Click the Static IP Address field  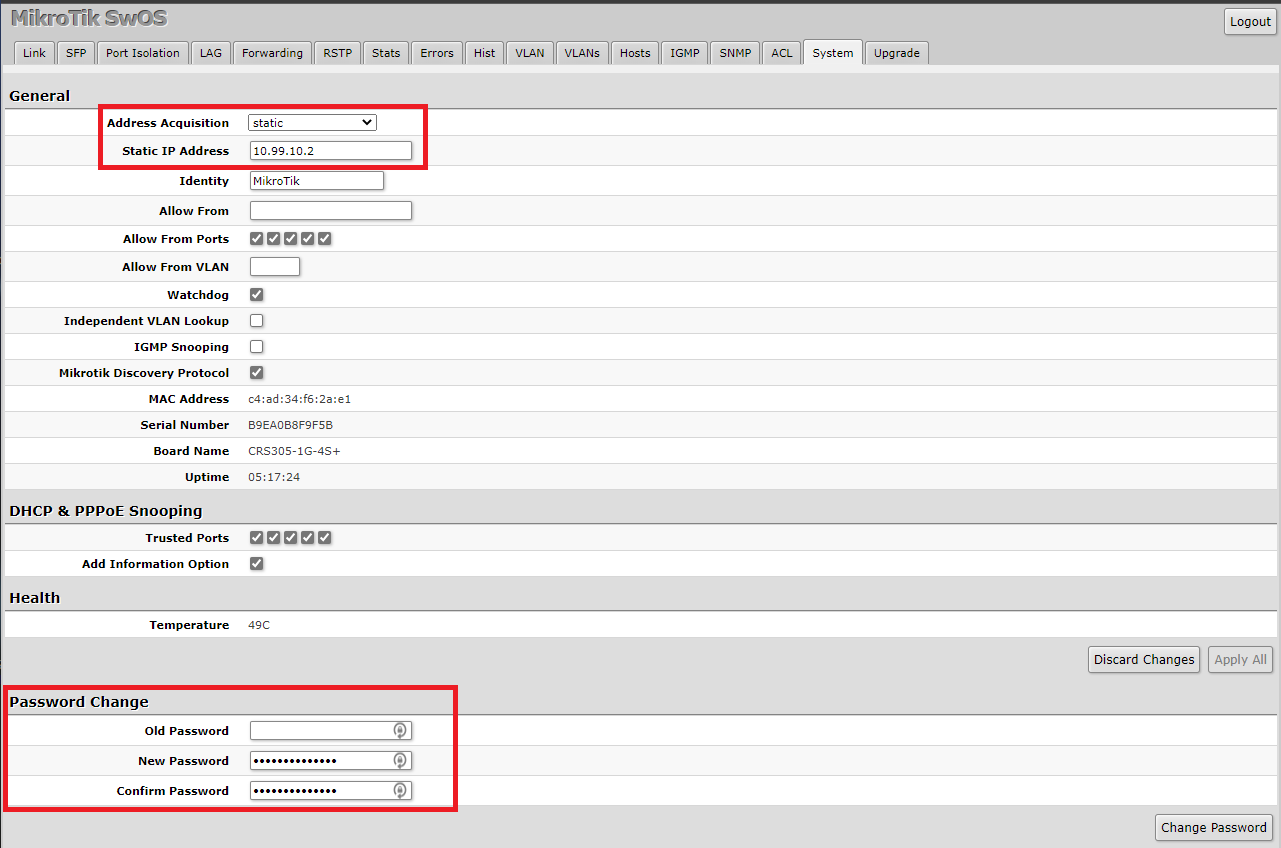click(x=331, y=151)
